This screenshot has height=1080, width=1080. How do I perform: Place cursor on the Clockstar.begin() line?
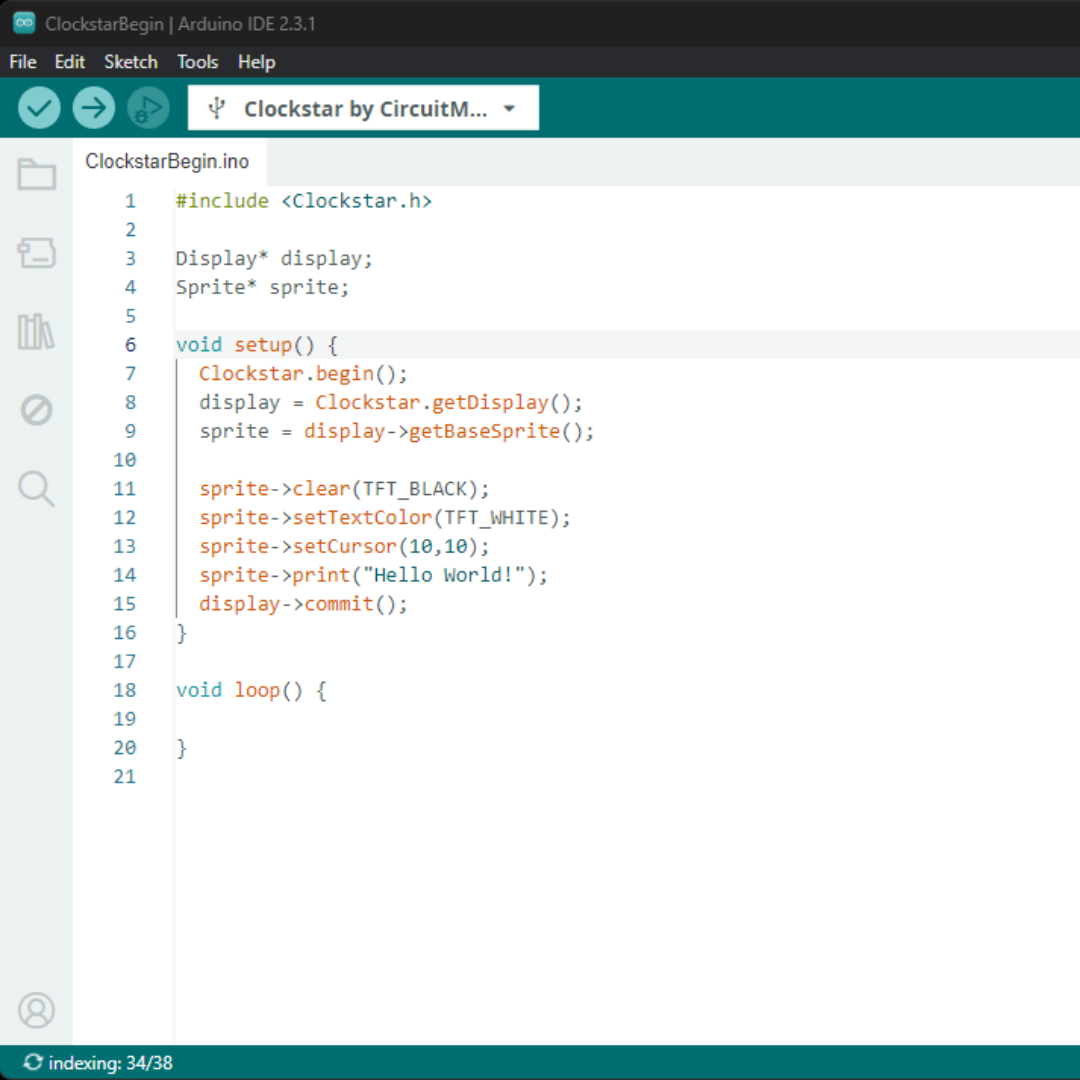(x=303, y=374)
